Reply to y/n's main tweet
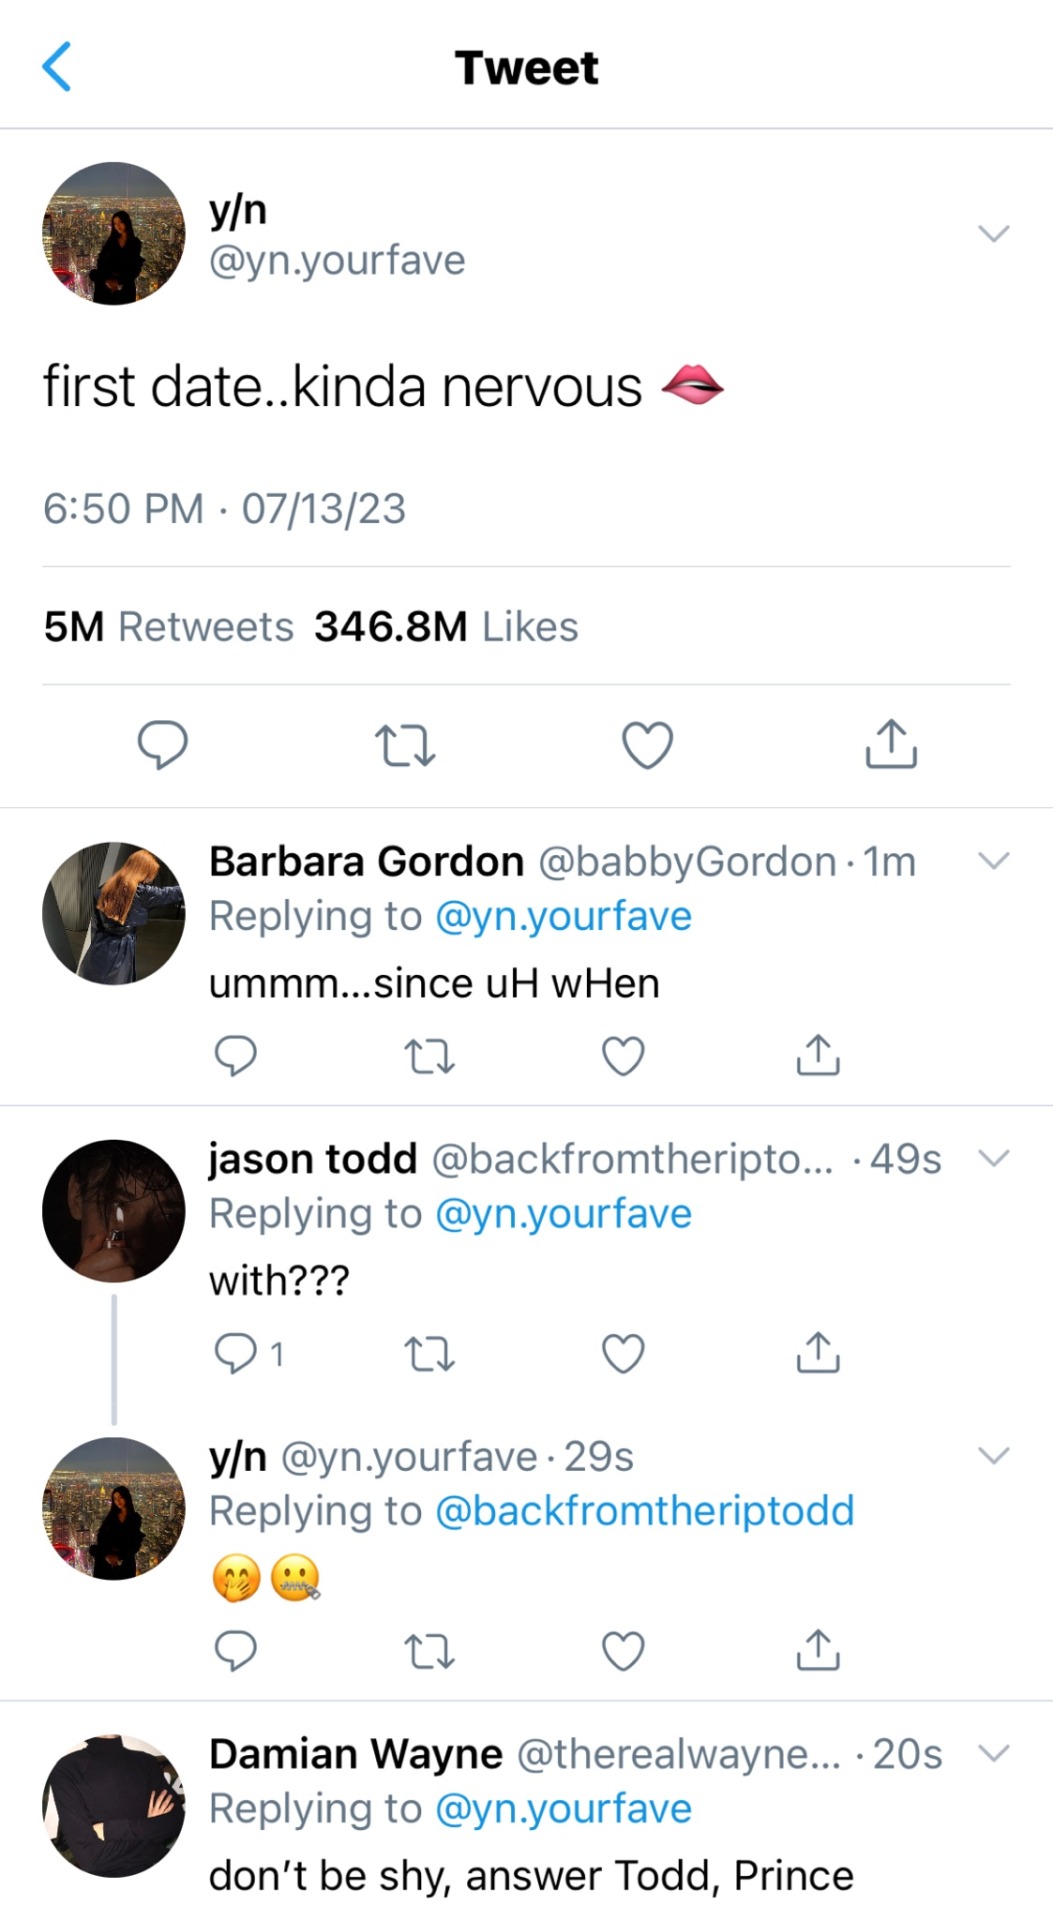The image size is (1053, 1920). pyautogui.click(x=162, y=745)
